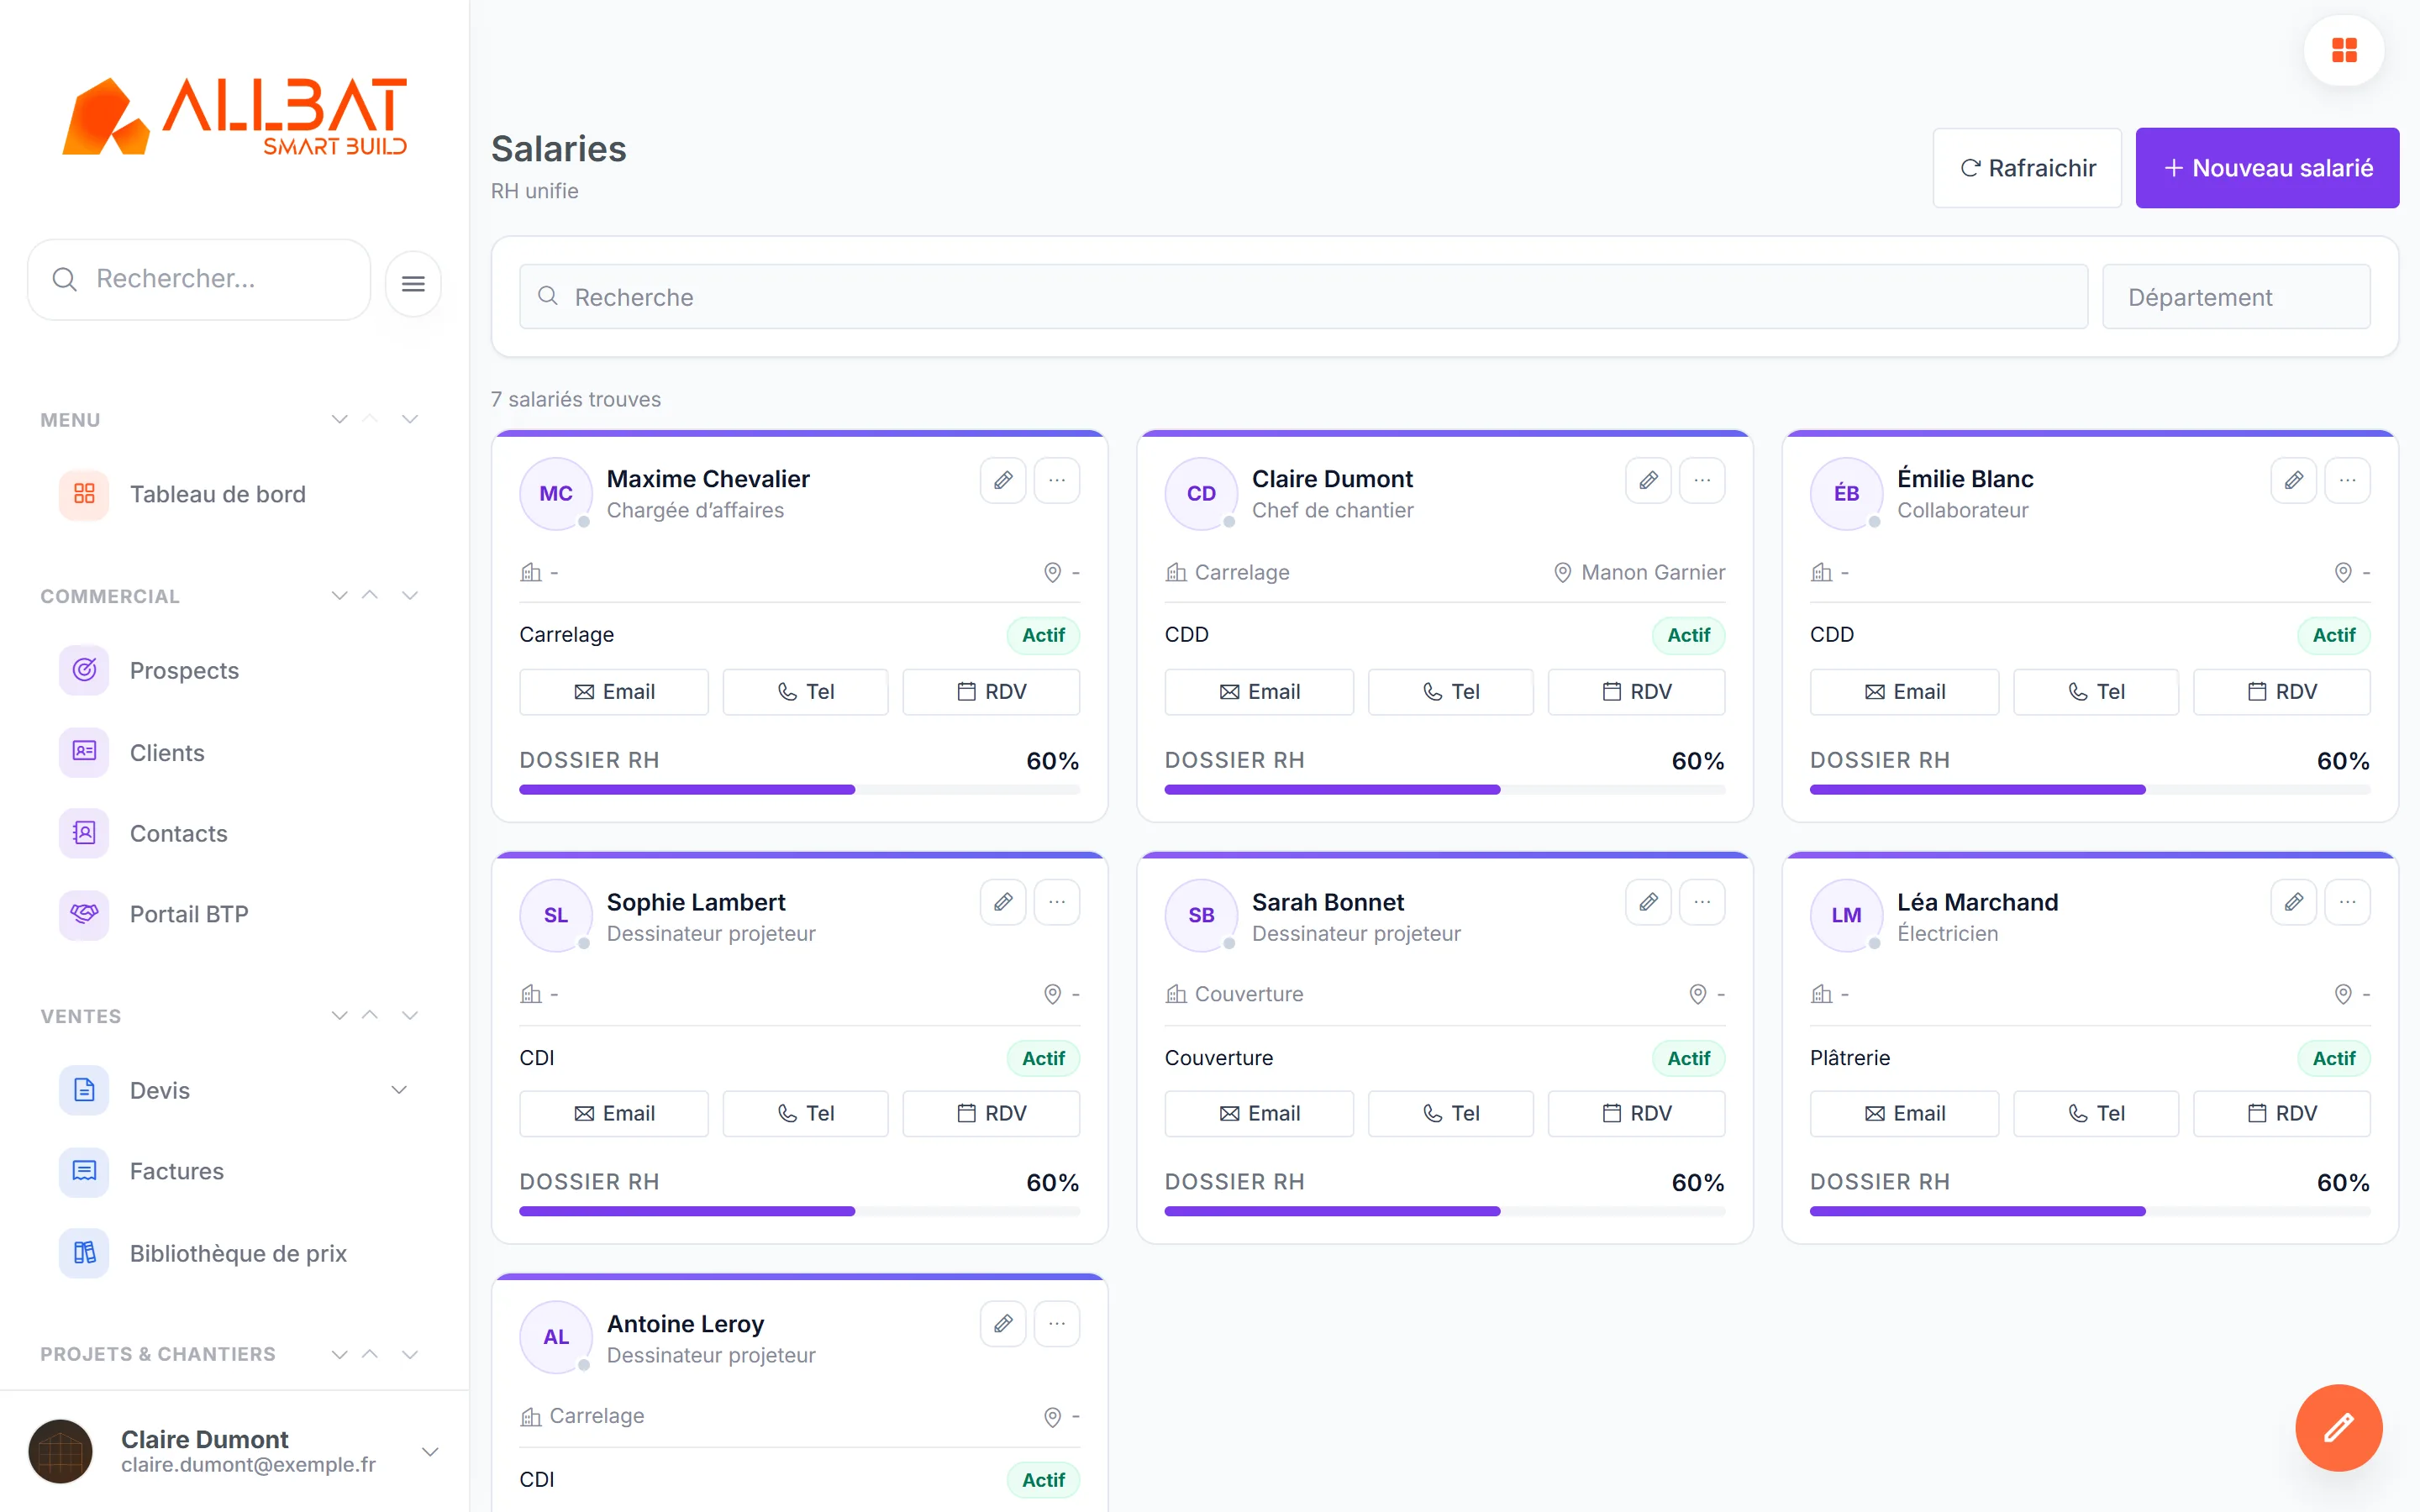2420x1512 pixels.
Task: Click Nouveau salarié button
Action: point(2267,168)
